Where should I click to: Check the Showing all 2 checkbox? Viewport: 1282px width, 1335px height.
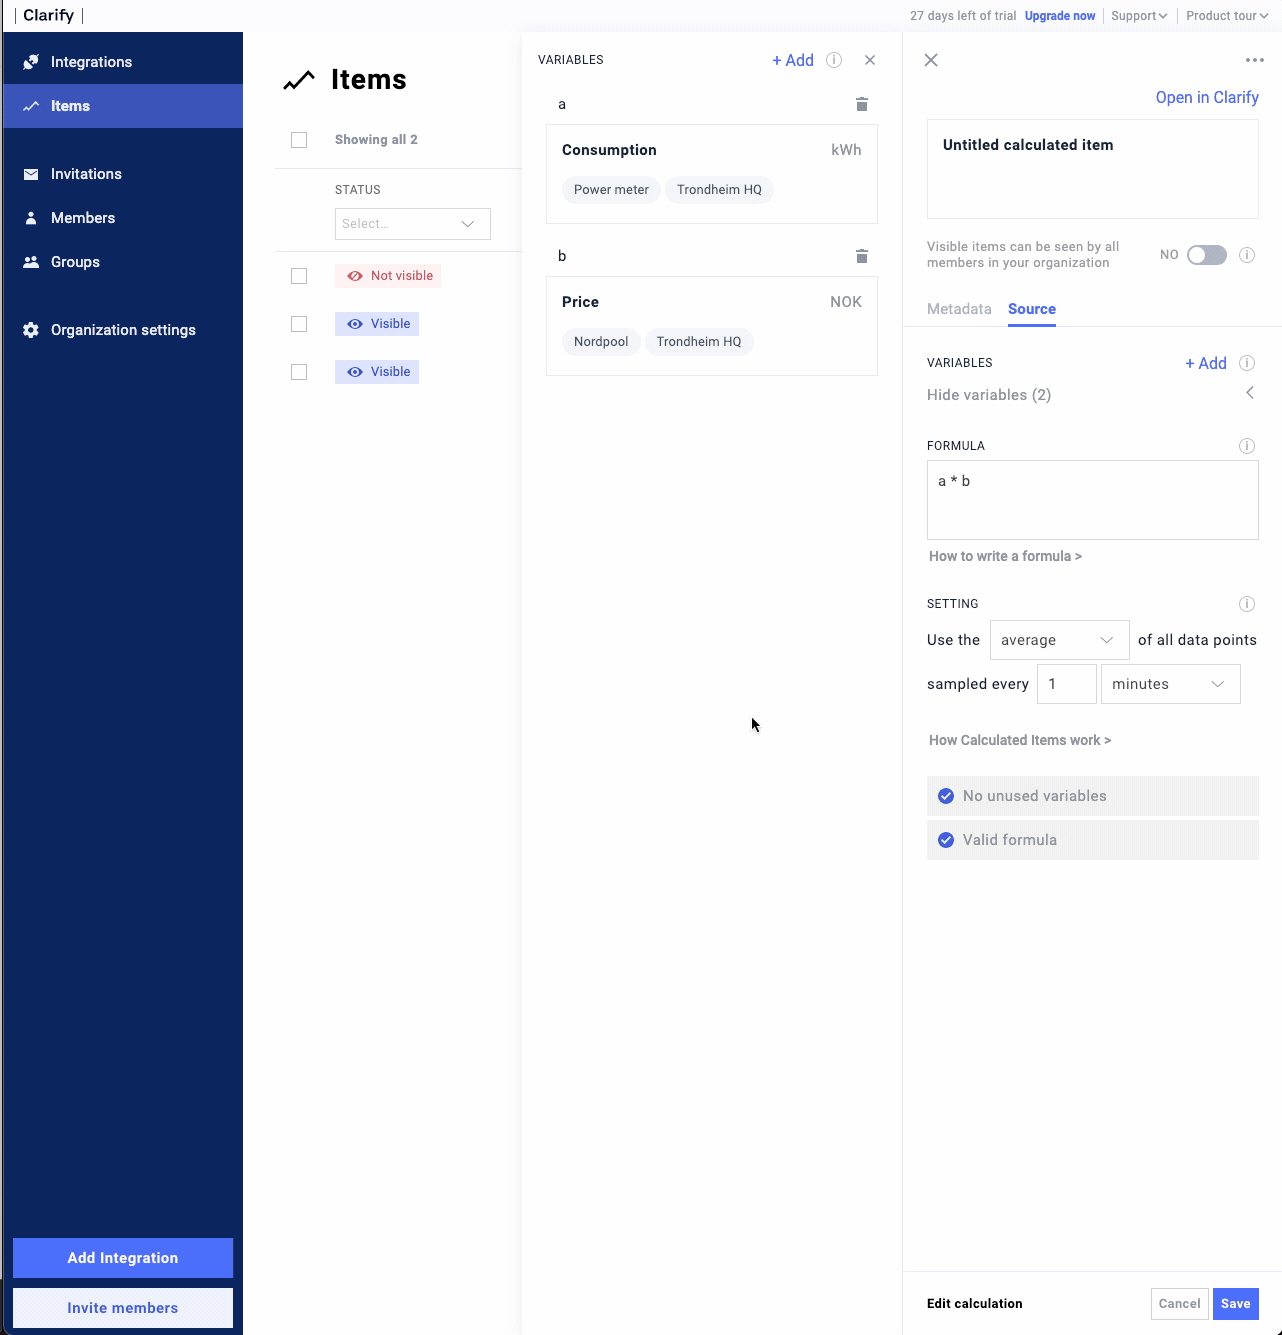coord(299,140)
